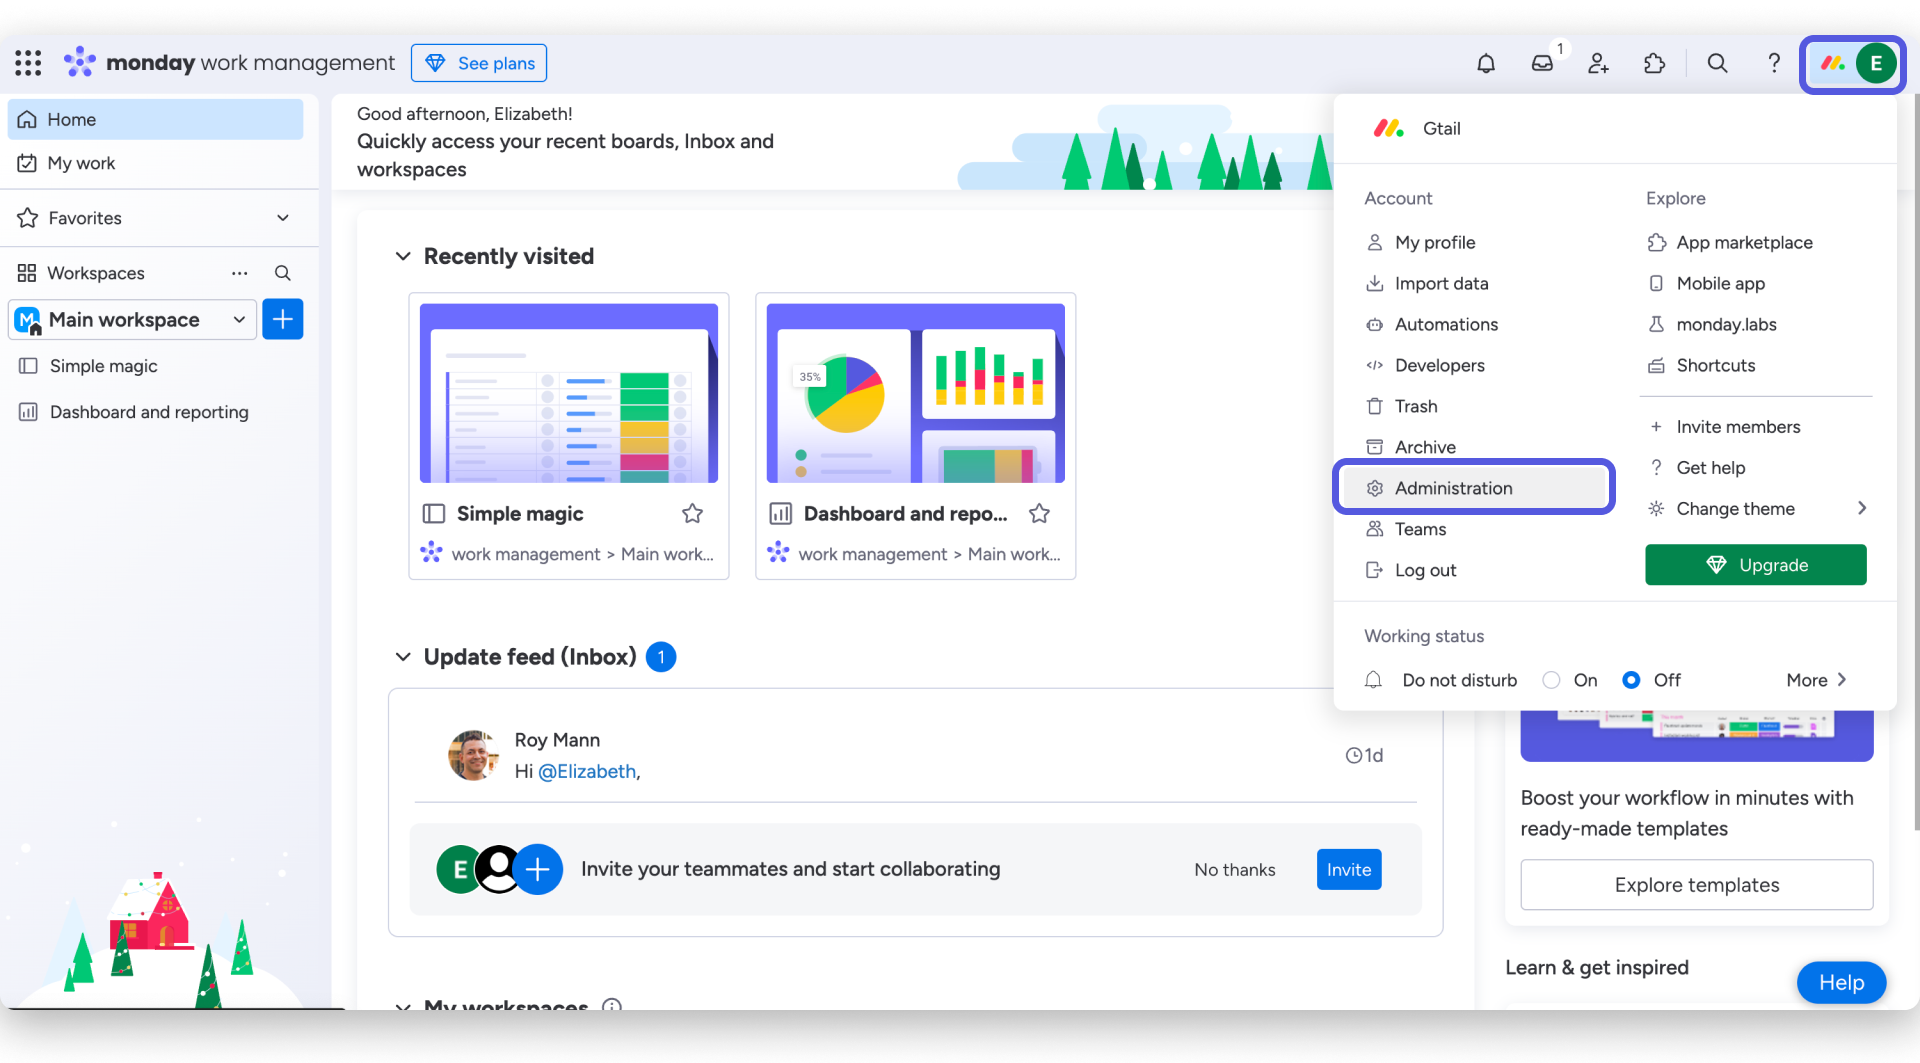Search workspaces with the sidebar magnifier

point(283,273)
